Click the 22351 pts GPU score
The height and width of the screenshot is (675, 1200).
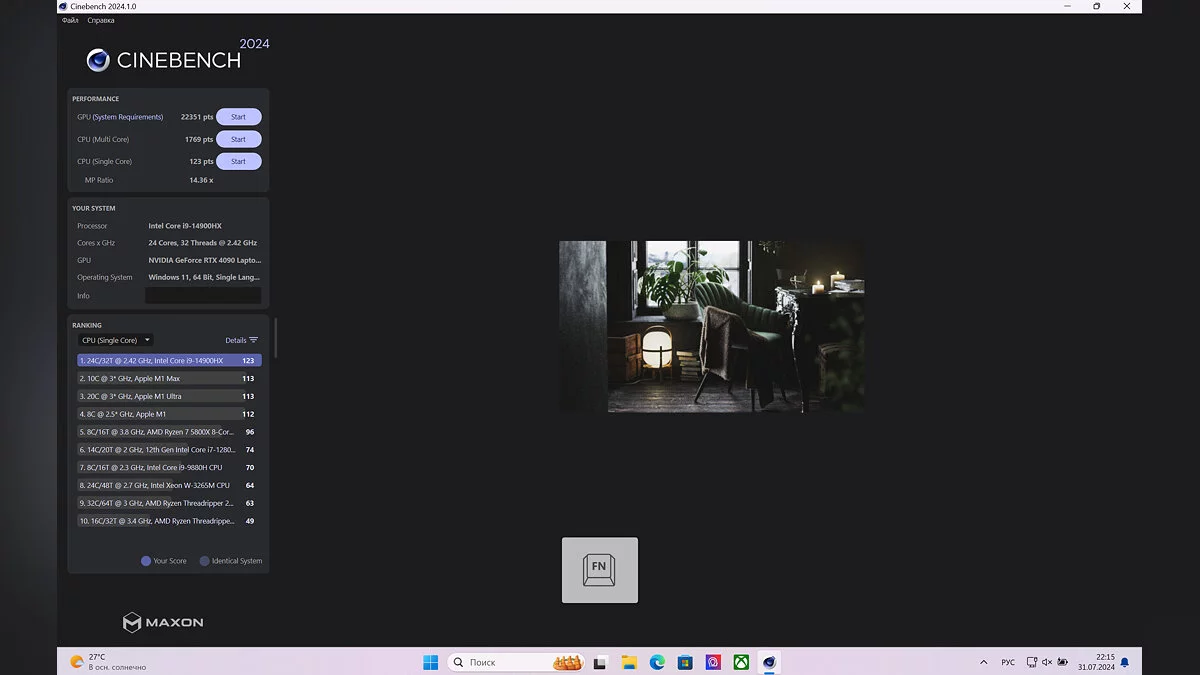[197, 117]
